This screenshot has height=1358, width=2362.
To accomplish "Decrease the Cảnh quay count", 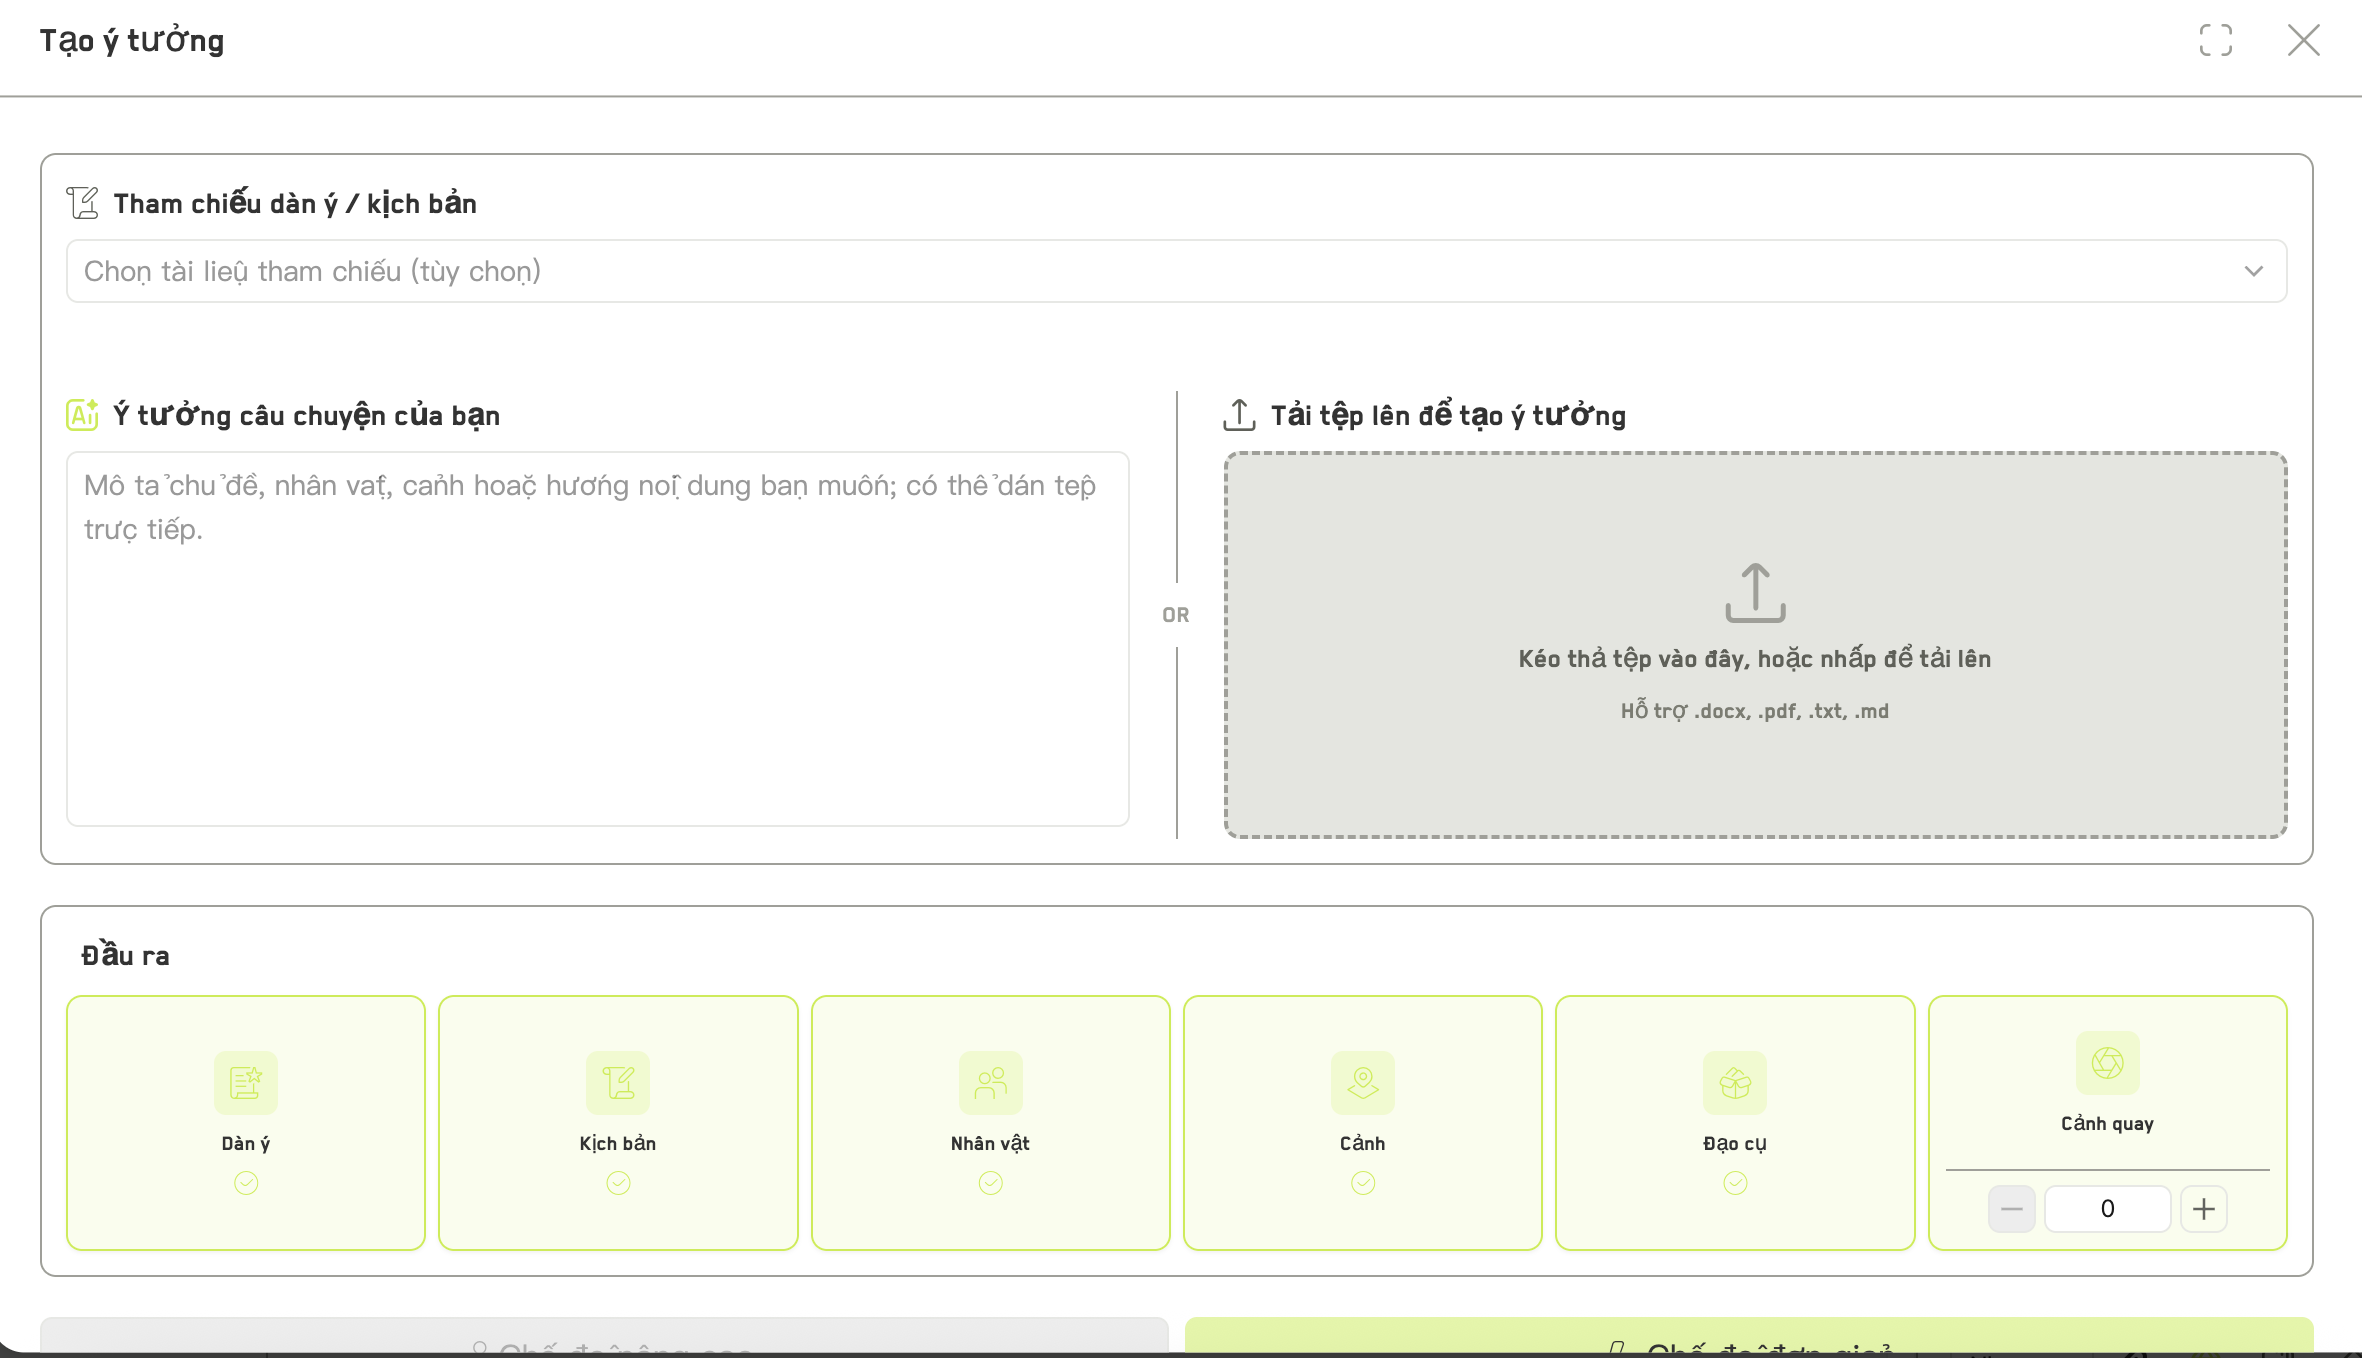I will (2012, 1209).
